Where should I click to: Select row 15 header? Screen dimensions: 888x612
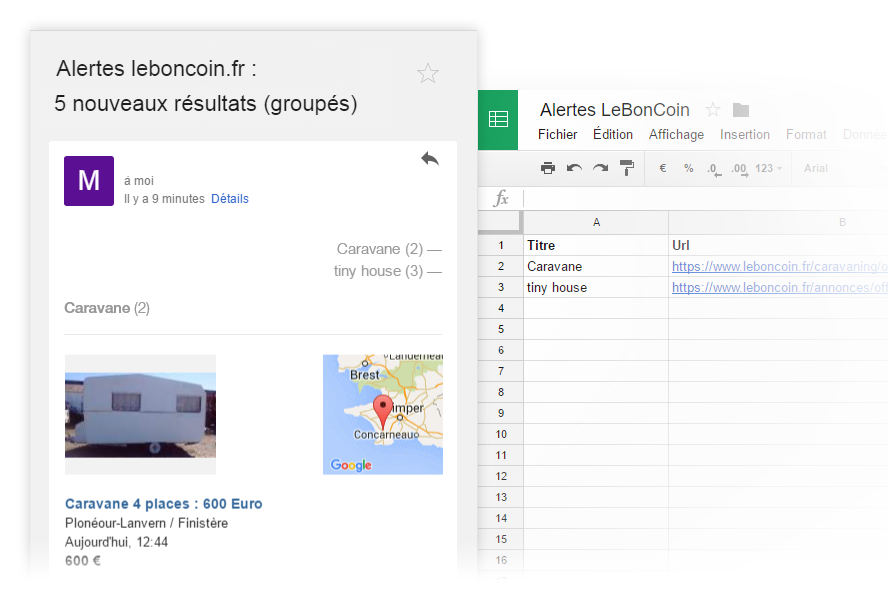click(501, 539)
